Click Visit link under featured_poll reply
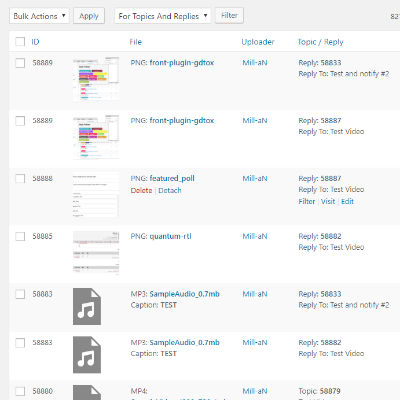Image resolution: width=400 pixels, height=400 pixels. coord(328,201)
